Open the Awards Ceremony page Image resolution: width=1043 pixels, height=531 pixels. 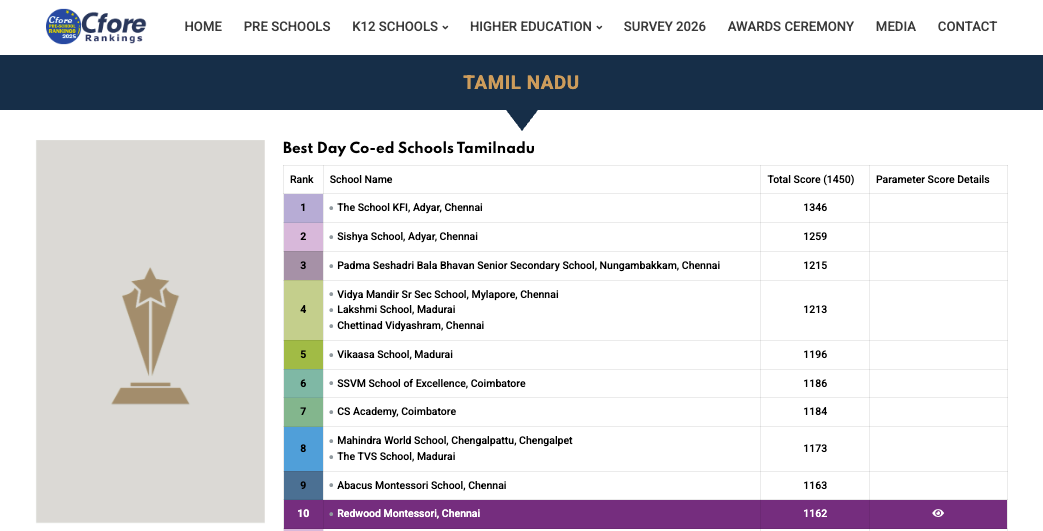click(x=790, y=27)
